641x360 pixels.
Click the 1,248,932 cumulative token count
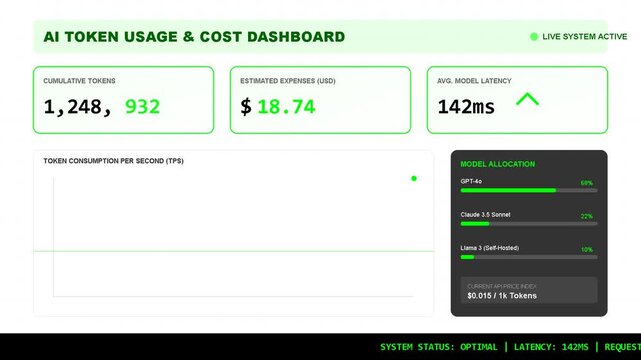coord(101,107)
